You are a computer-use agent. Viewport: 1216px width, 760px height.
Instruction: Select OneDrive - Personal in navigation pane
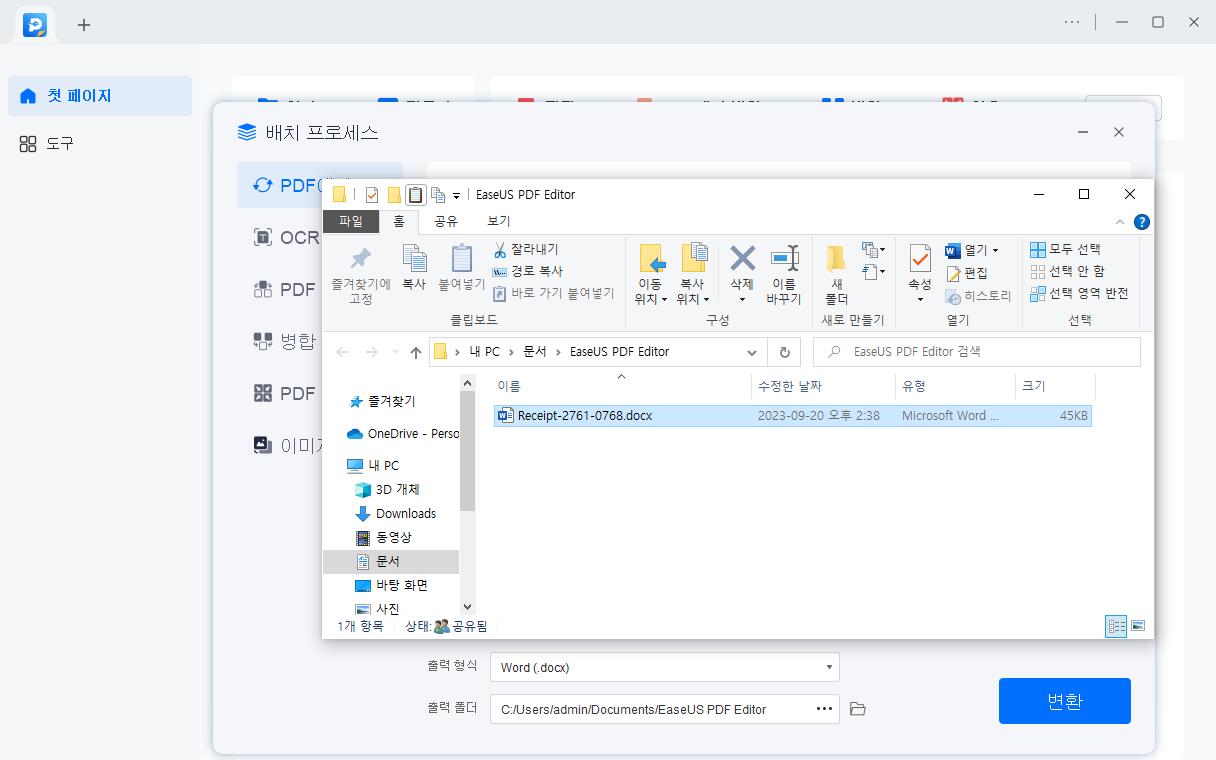(x=403, y=433)
